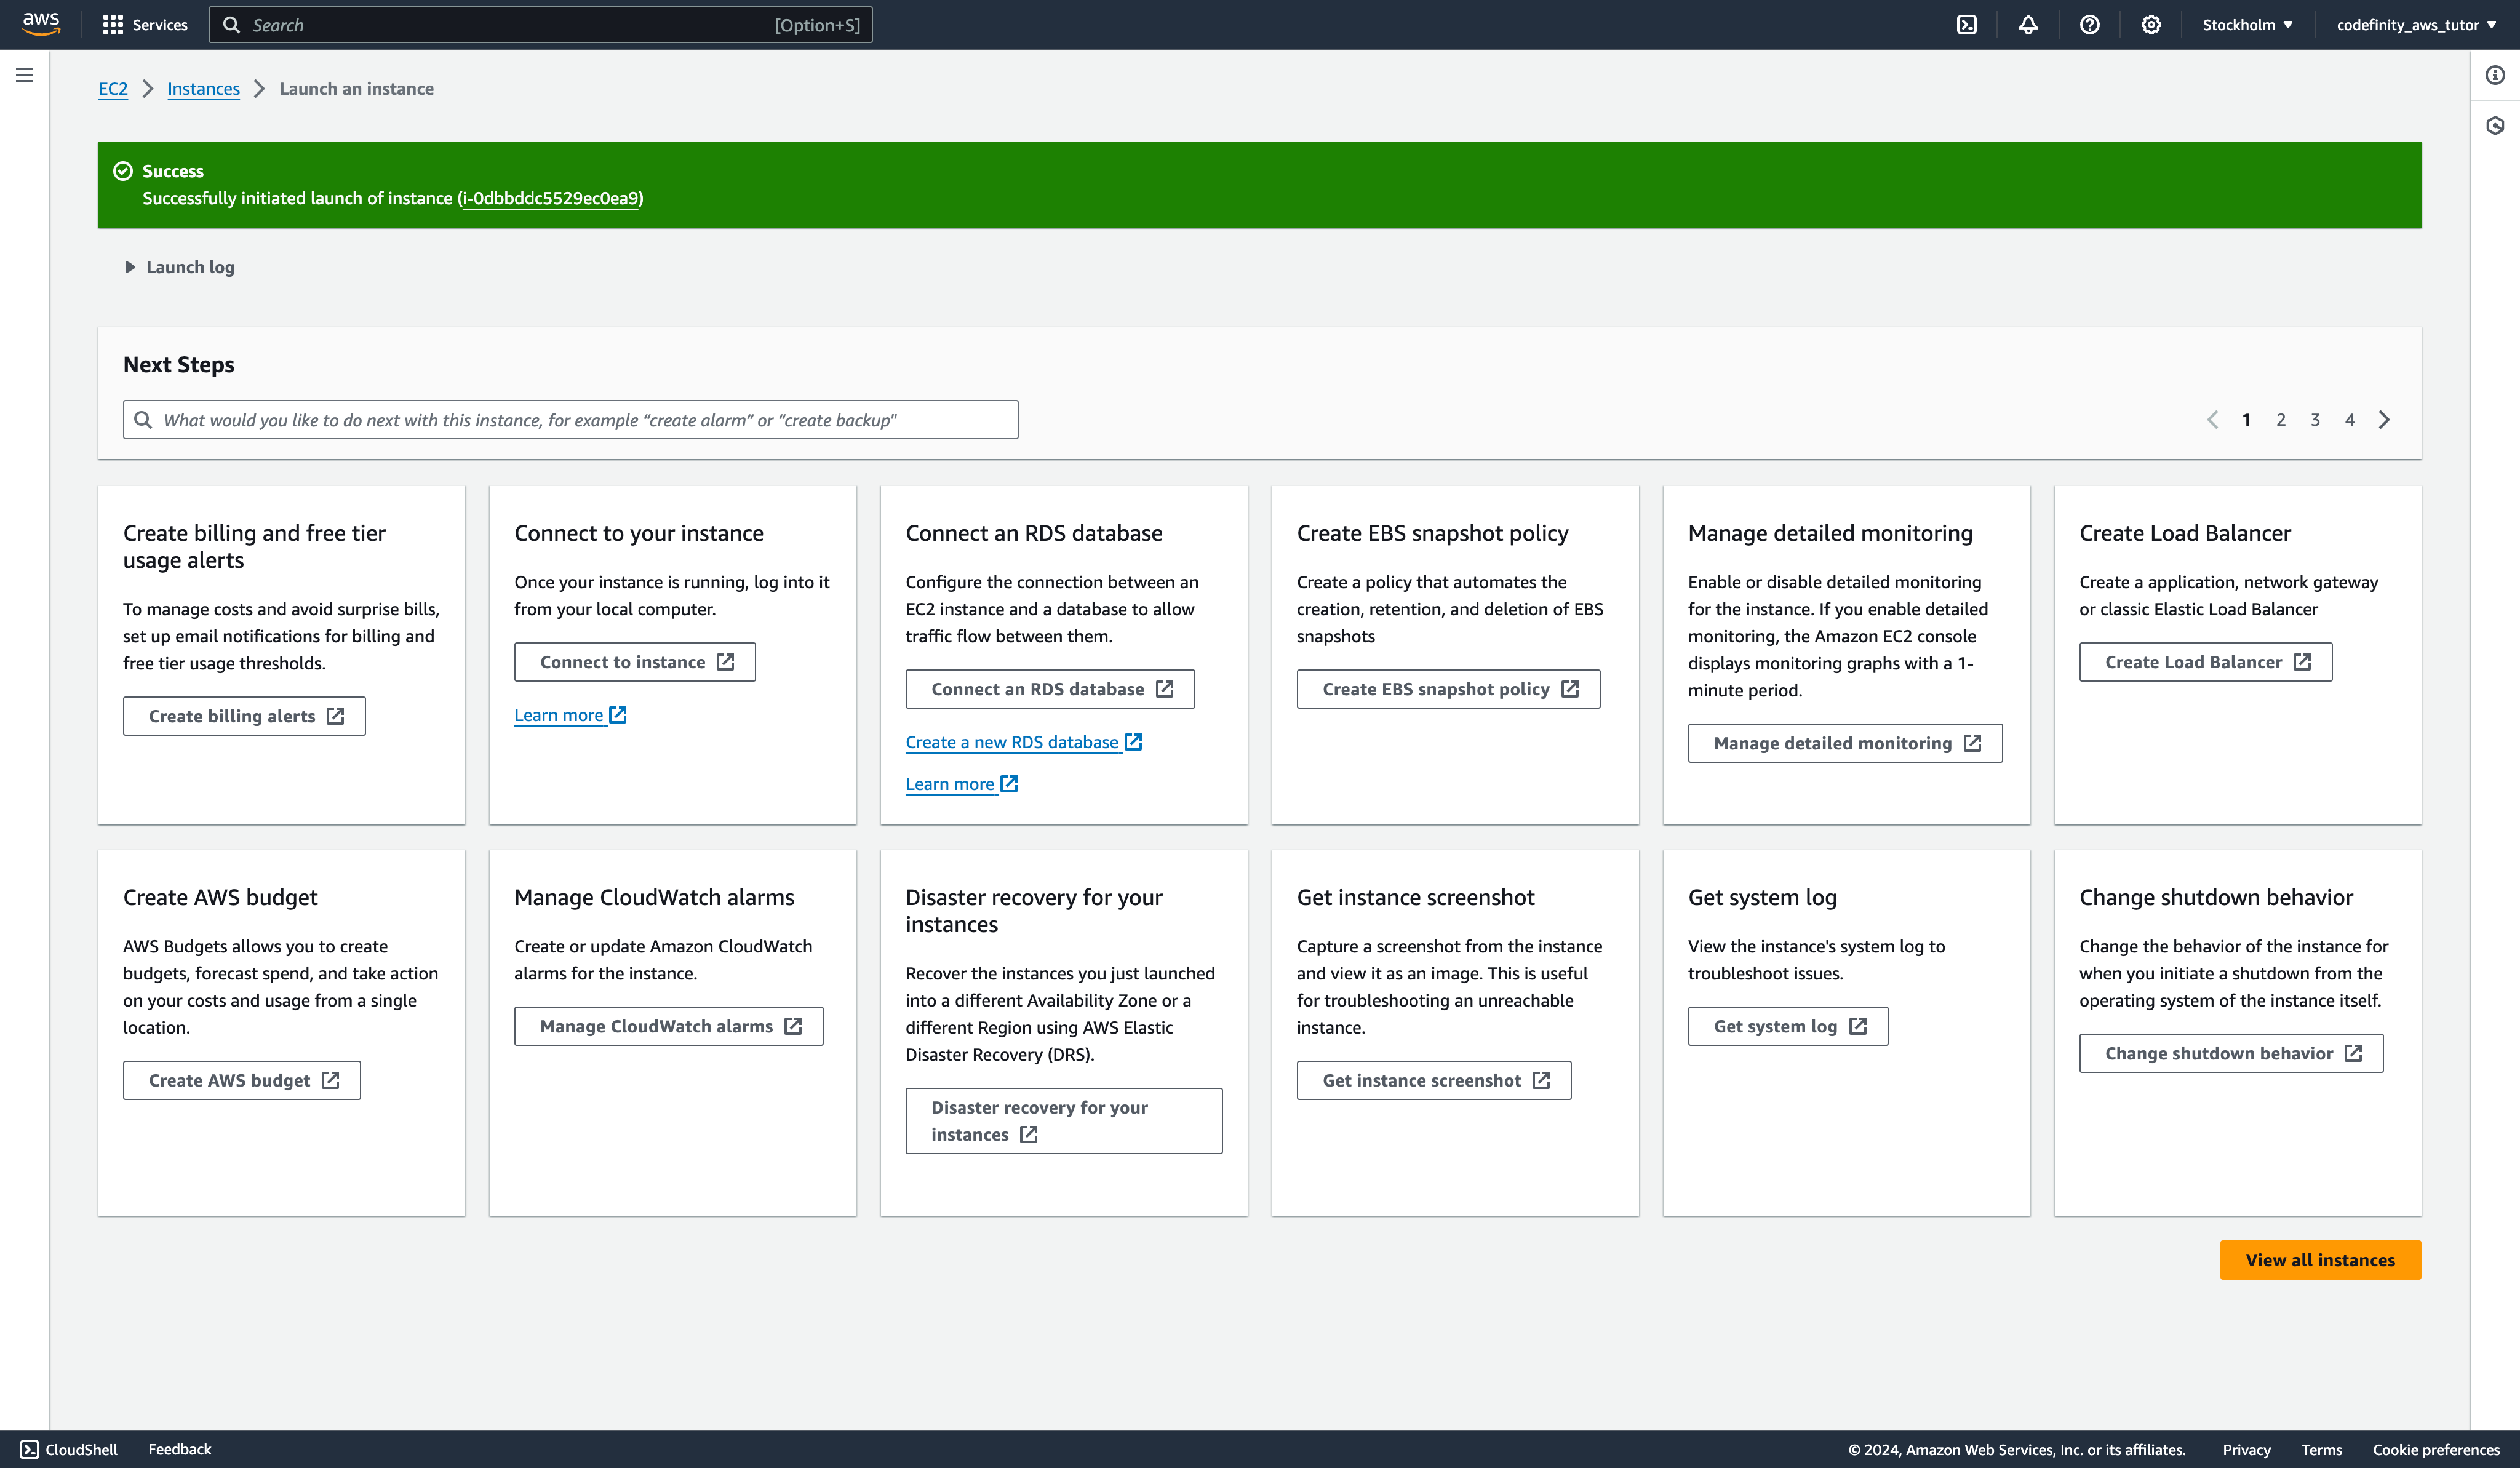Image resolution: width=2520 pixels, height=1468 pixels.
Task: Go to the next page using the right chevron
Action: tap(2384, 420)
